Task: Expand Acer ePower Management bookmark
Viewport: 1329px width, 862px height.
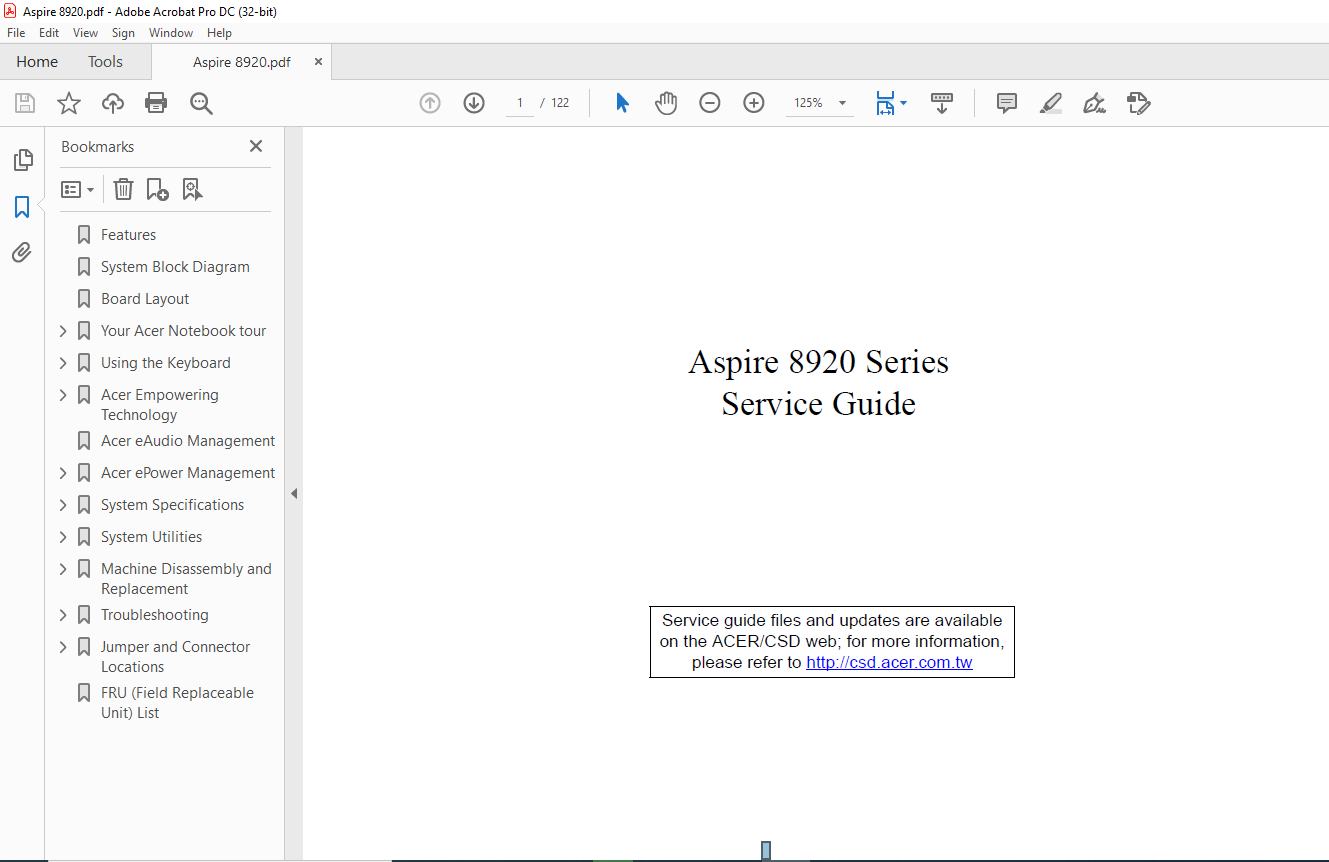Action: click(63, 473)
